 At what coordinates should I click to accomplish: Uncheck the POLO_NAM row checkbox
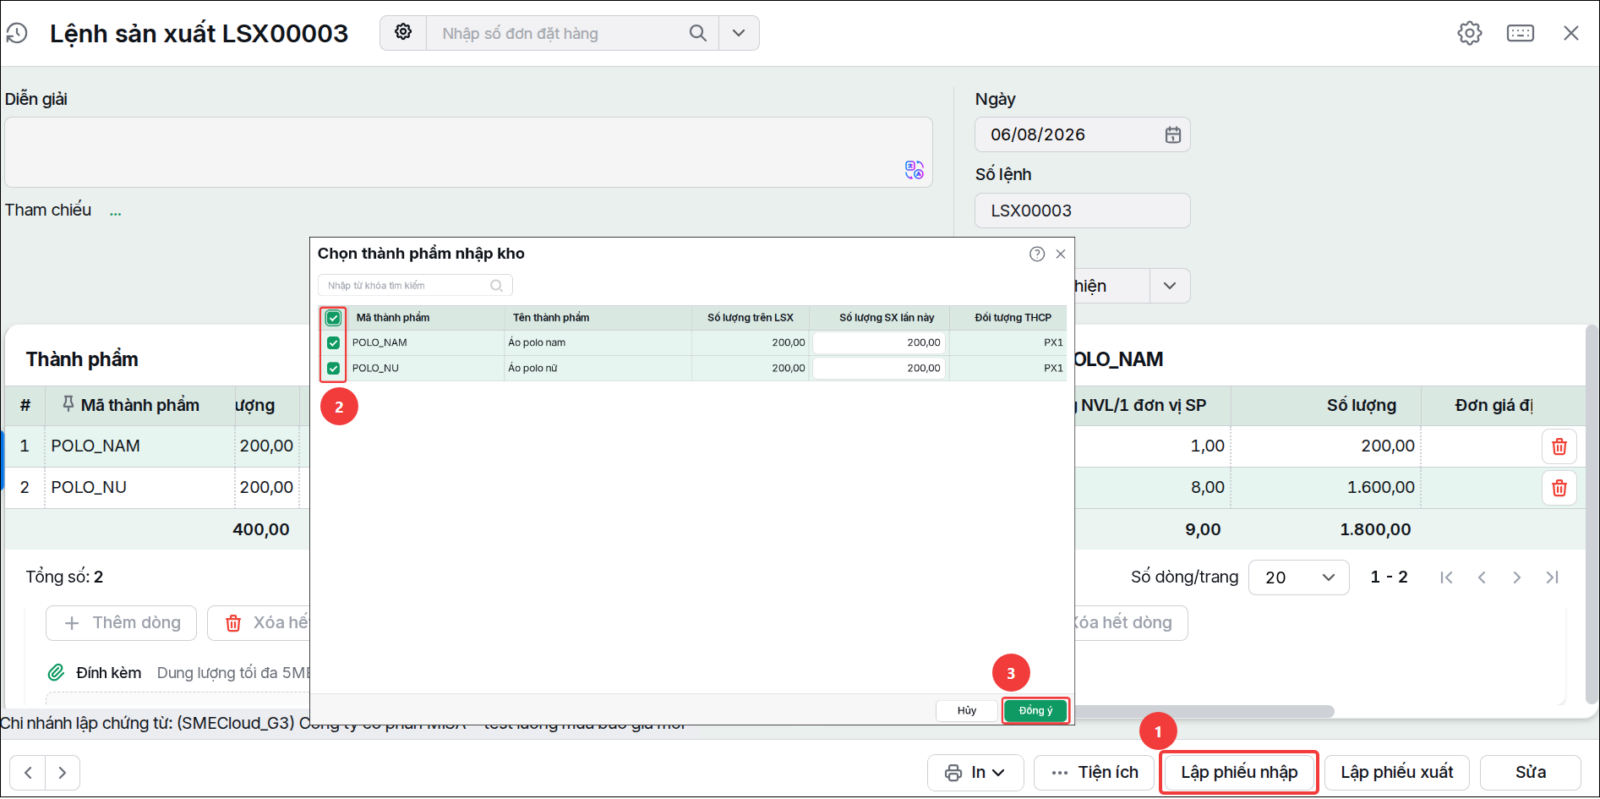pos(333,343)
